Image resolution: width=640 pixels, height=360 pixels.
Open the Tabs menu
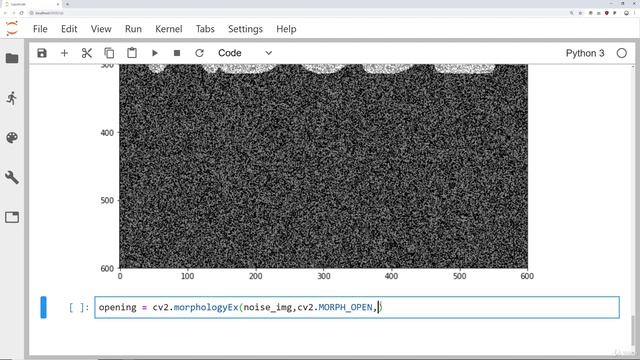[205, 29]
